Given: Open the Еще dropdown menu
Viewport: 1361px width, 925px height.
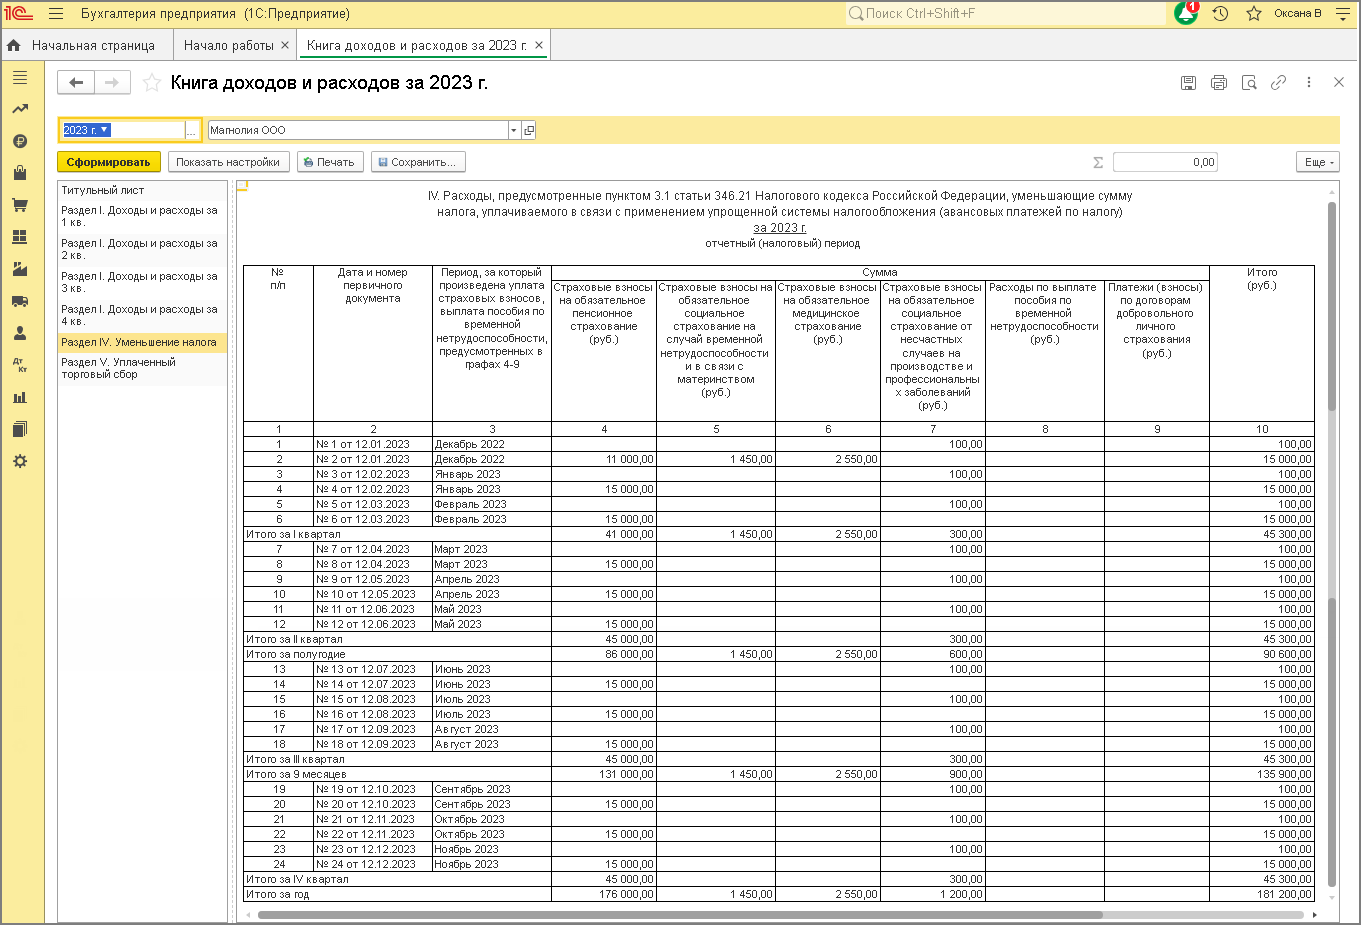Looking at the screenshot, I should click(x=1319, y=162).
